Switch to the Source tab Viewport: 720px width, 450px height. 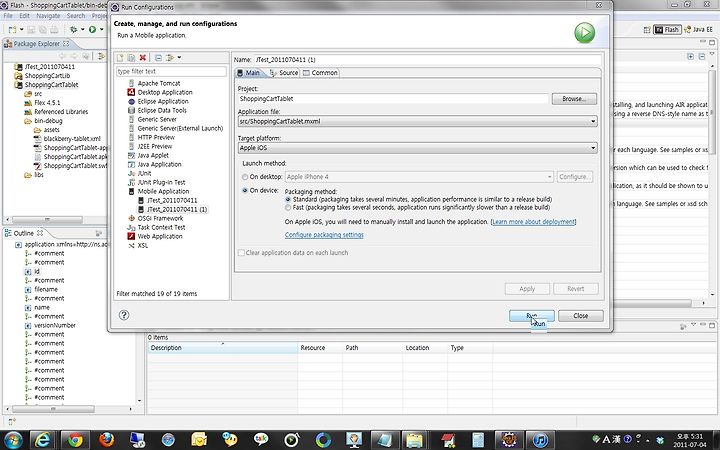pos(284,73)
